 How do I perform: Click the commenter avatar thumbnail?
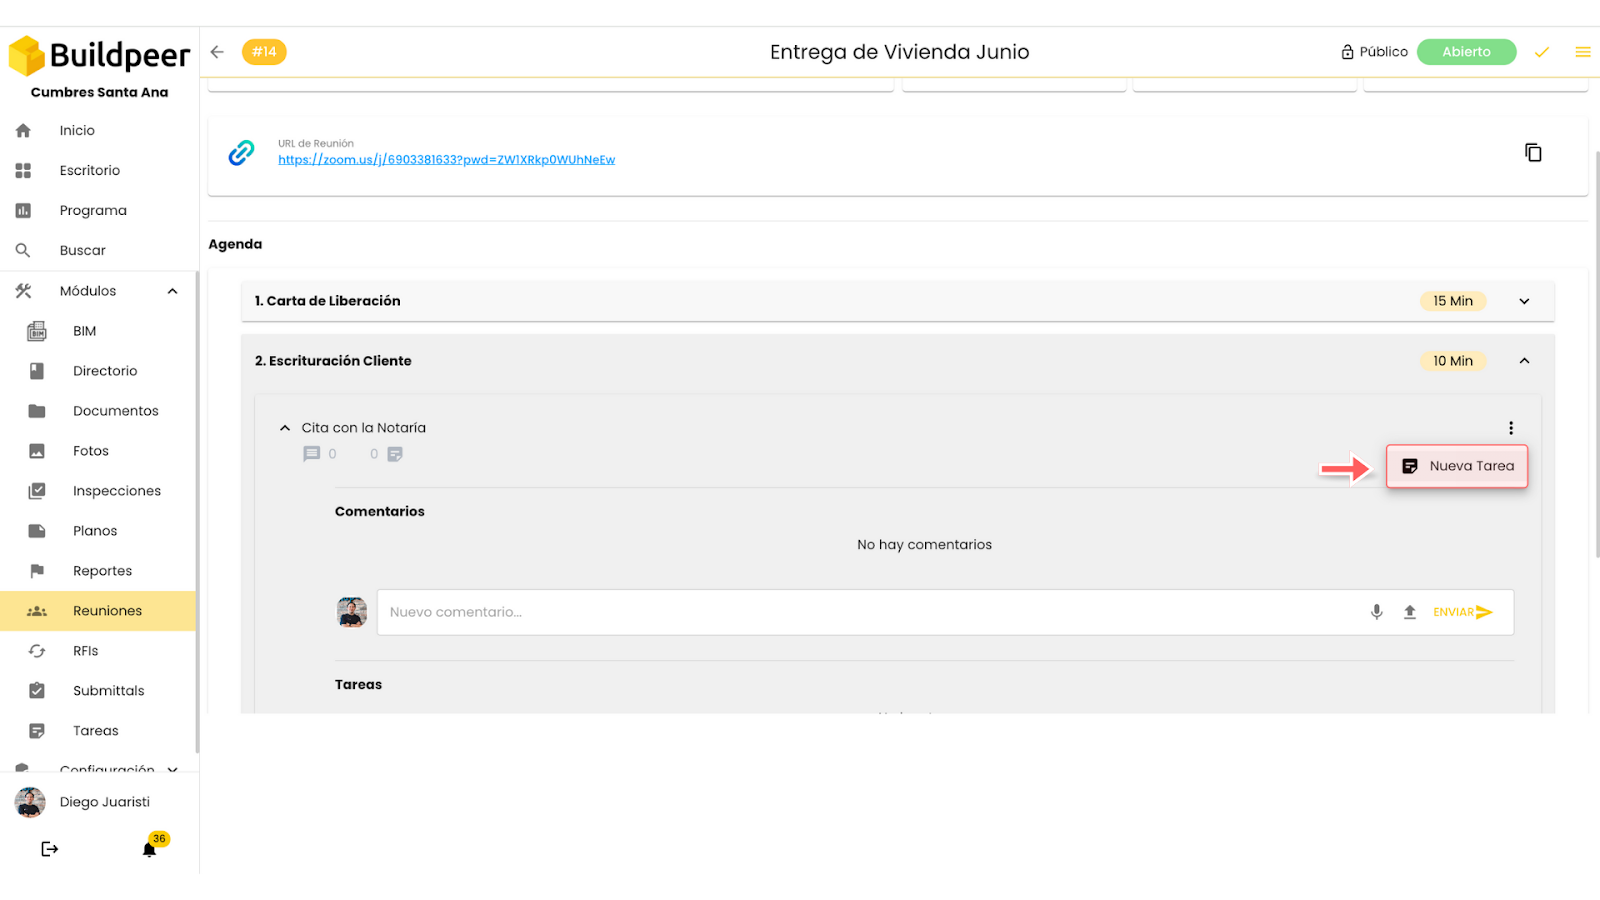[x=352, y=612]
